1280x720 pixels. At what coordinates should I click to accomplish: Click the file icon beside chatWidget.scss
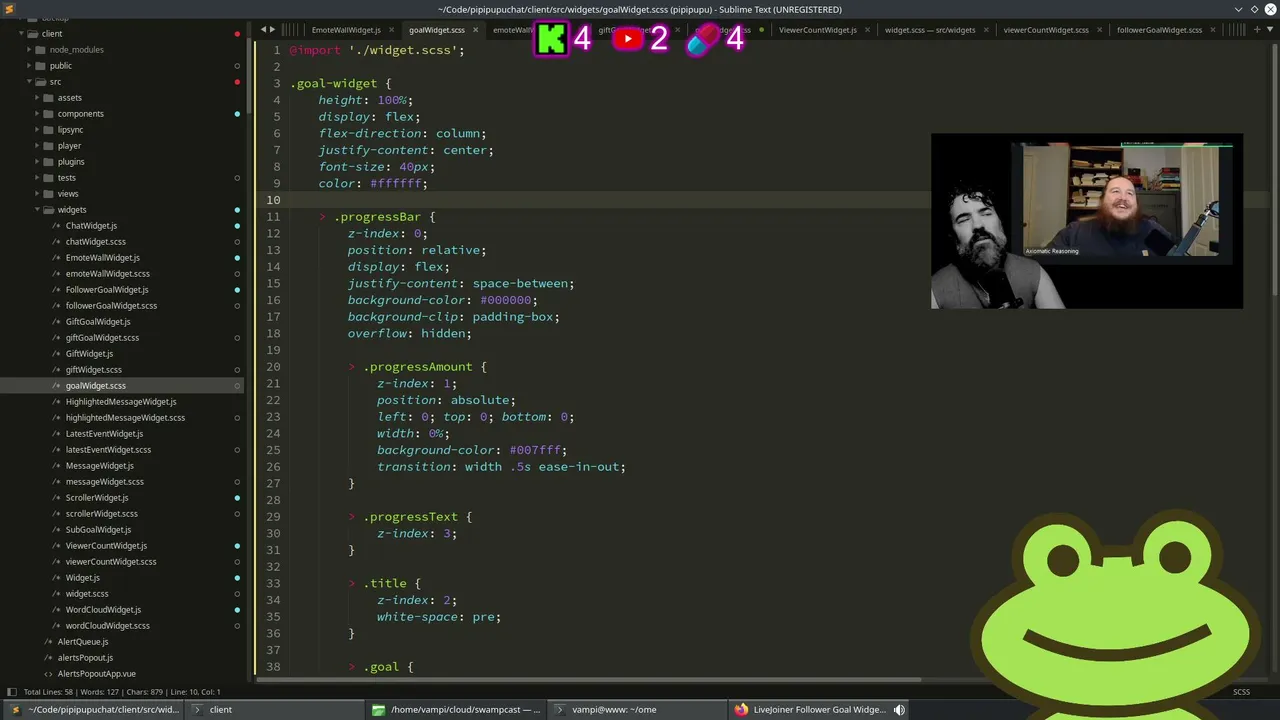point(56,242)
